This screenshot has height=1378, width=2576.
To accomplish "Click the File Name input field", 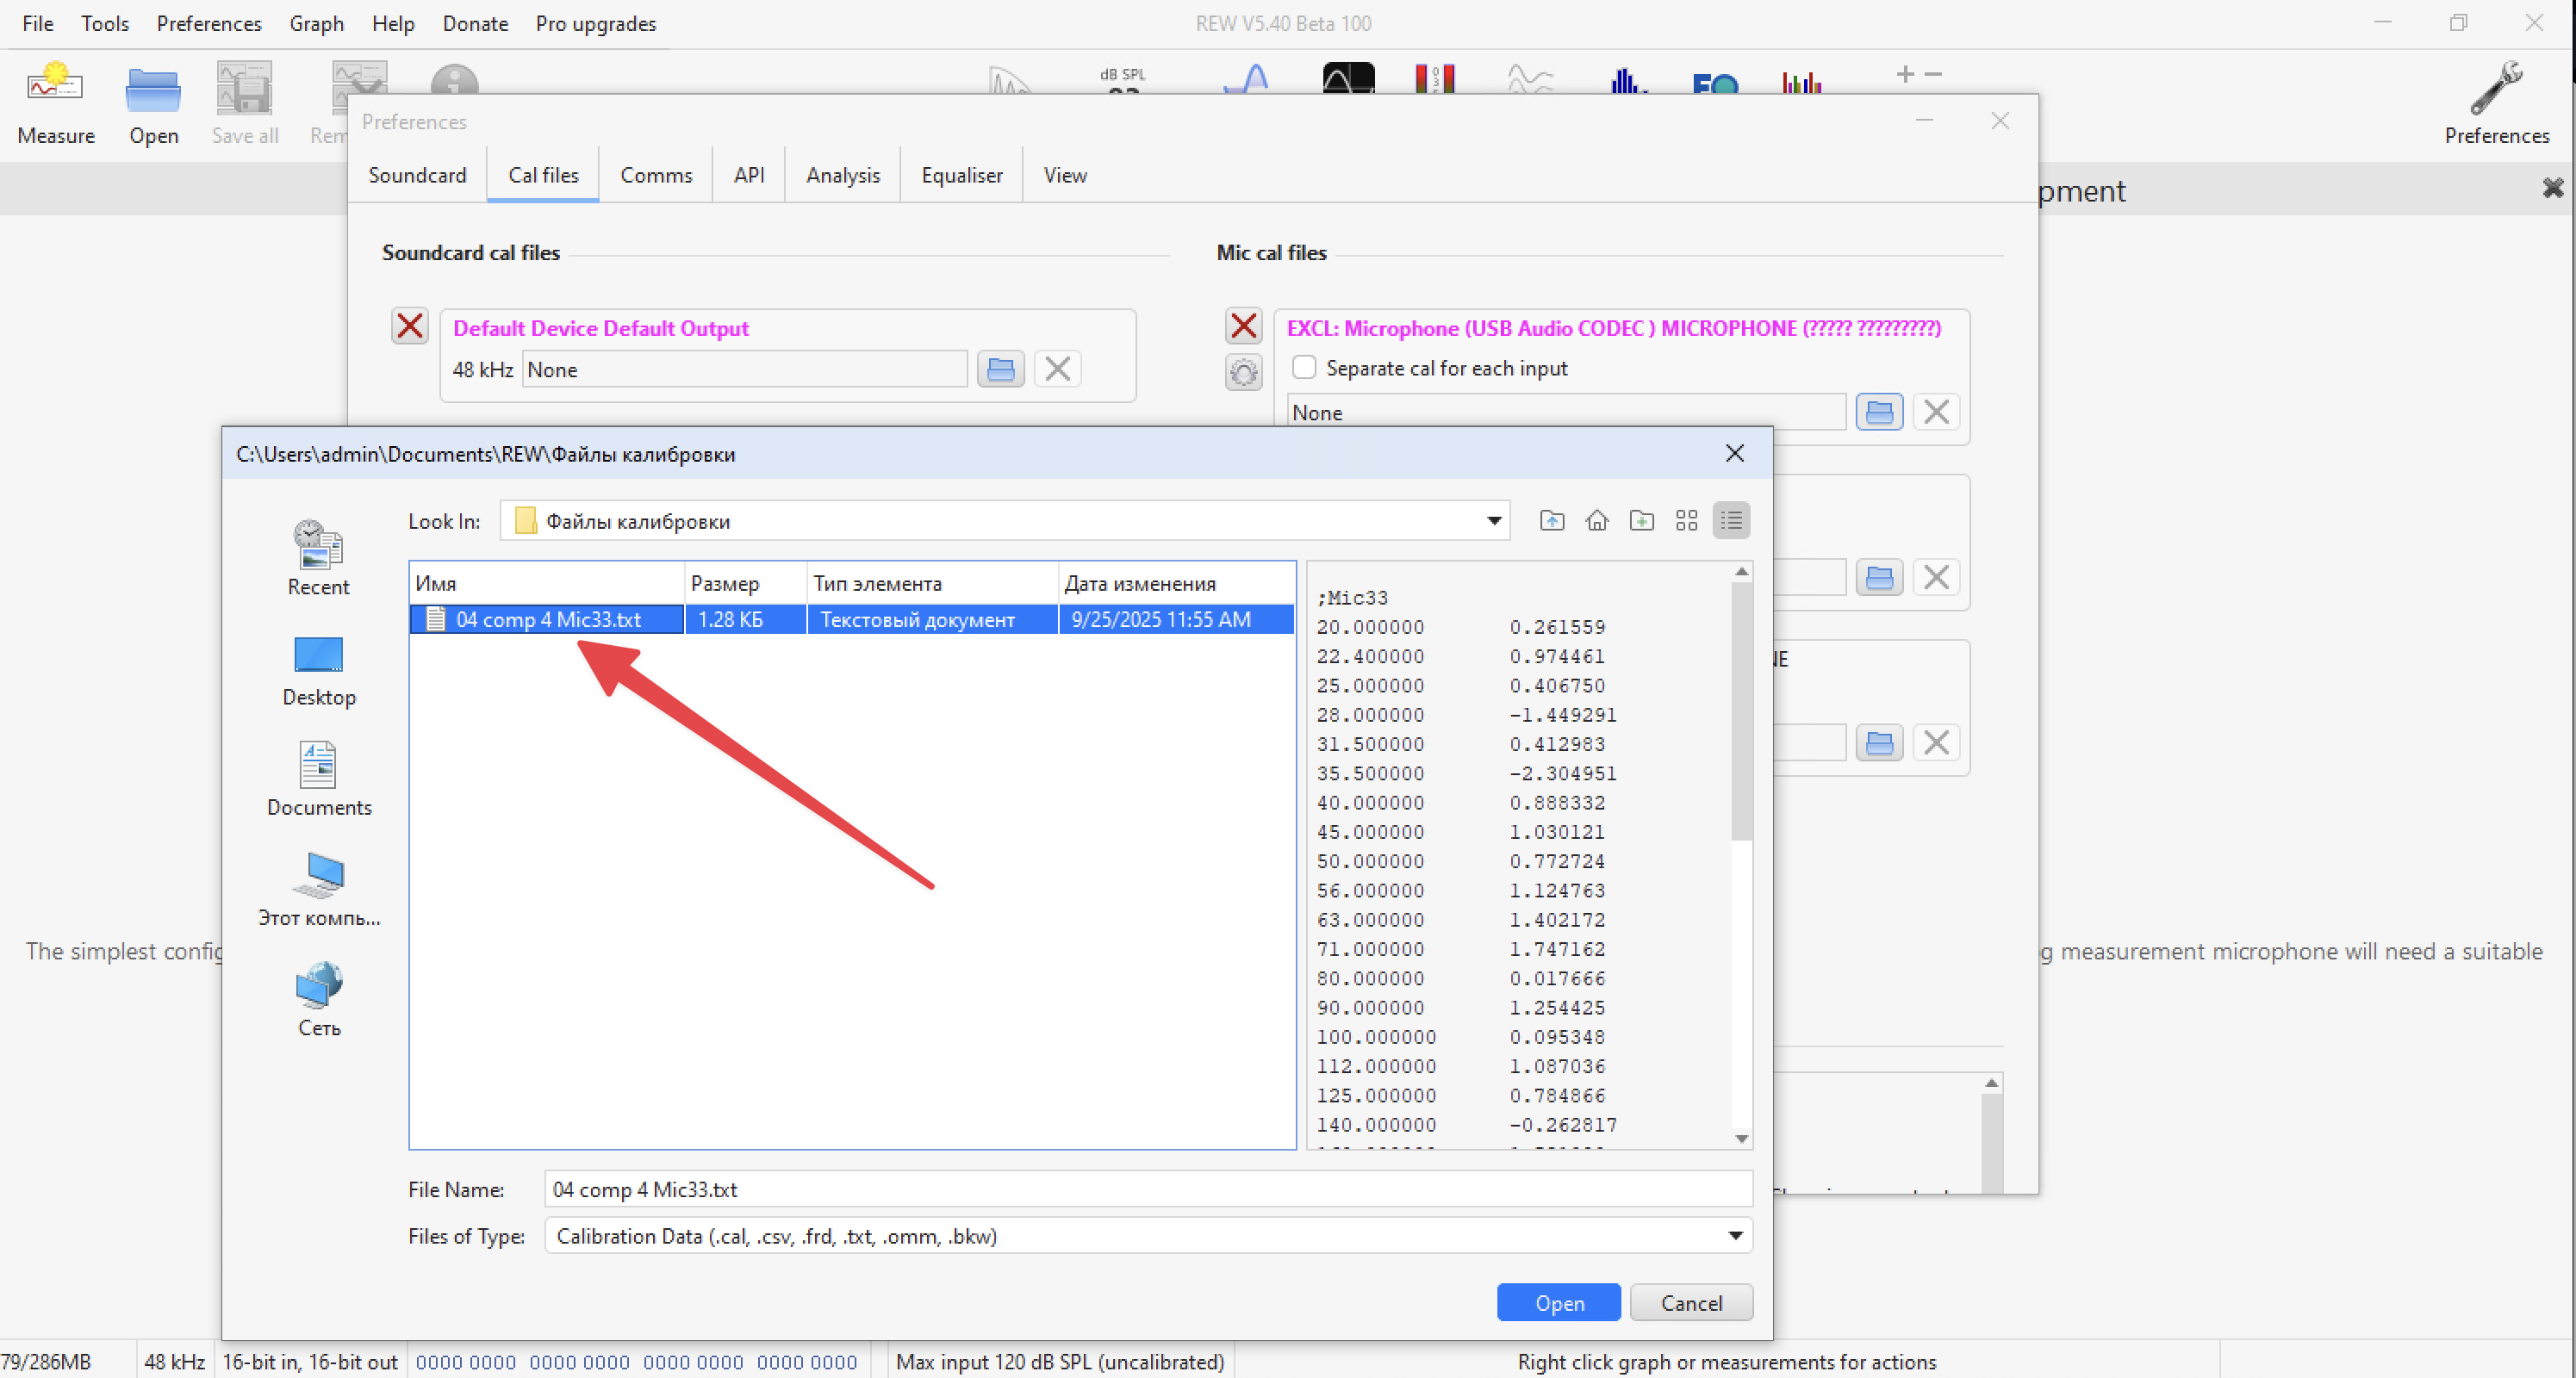I will (x=1146, y=1189).
